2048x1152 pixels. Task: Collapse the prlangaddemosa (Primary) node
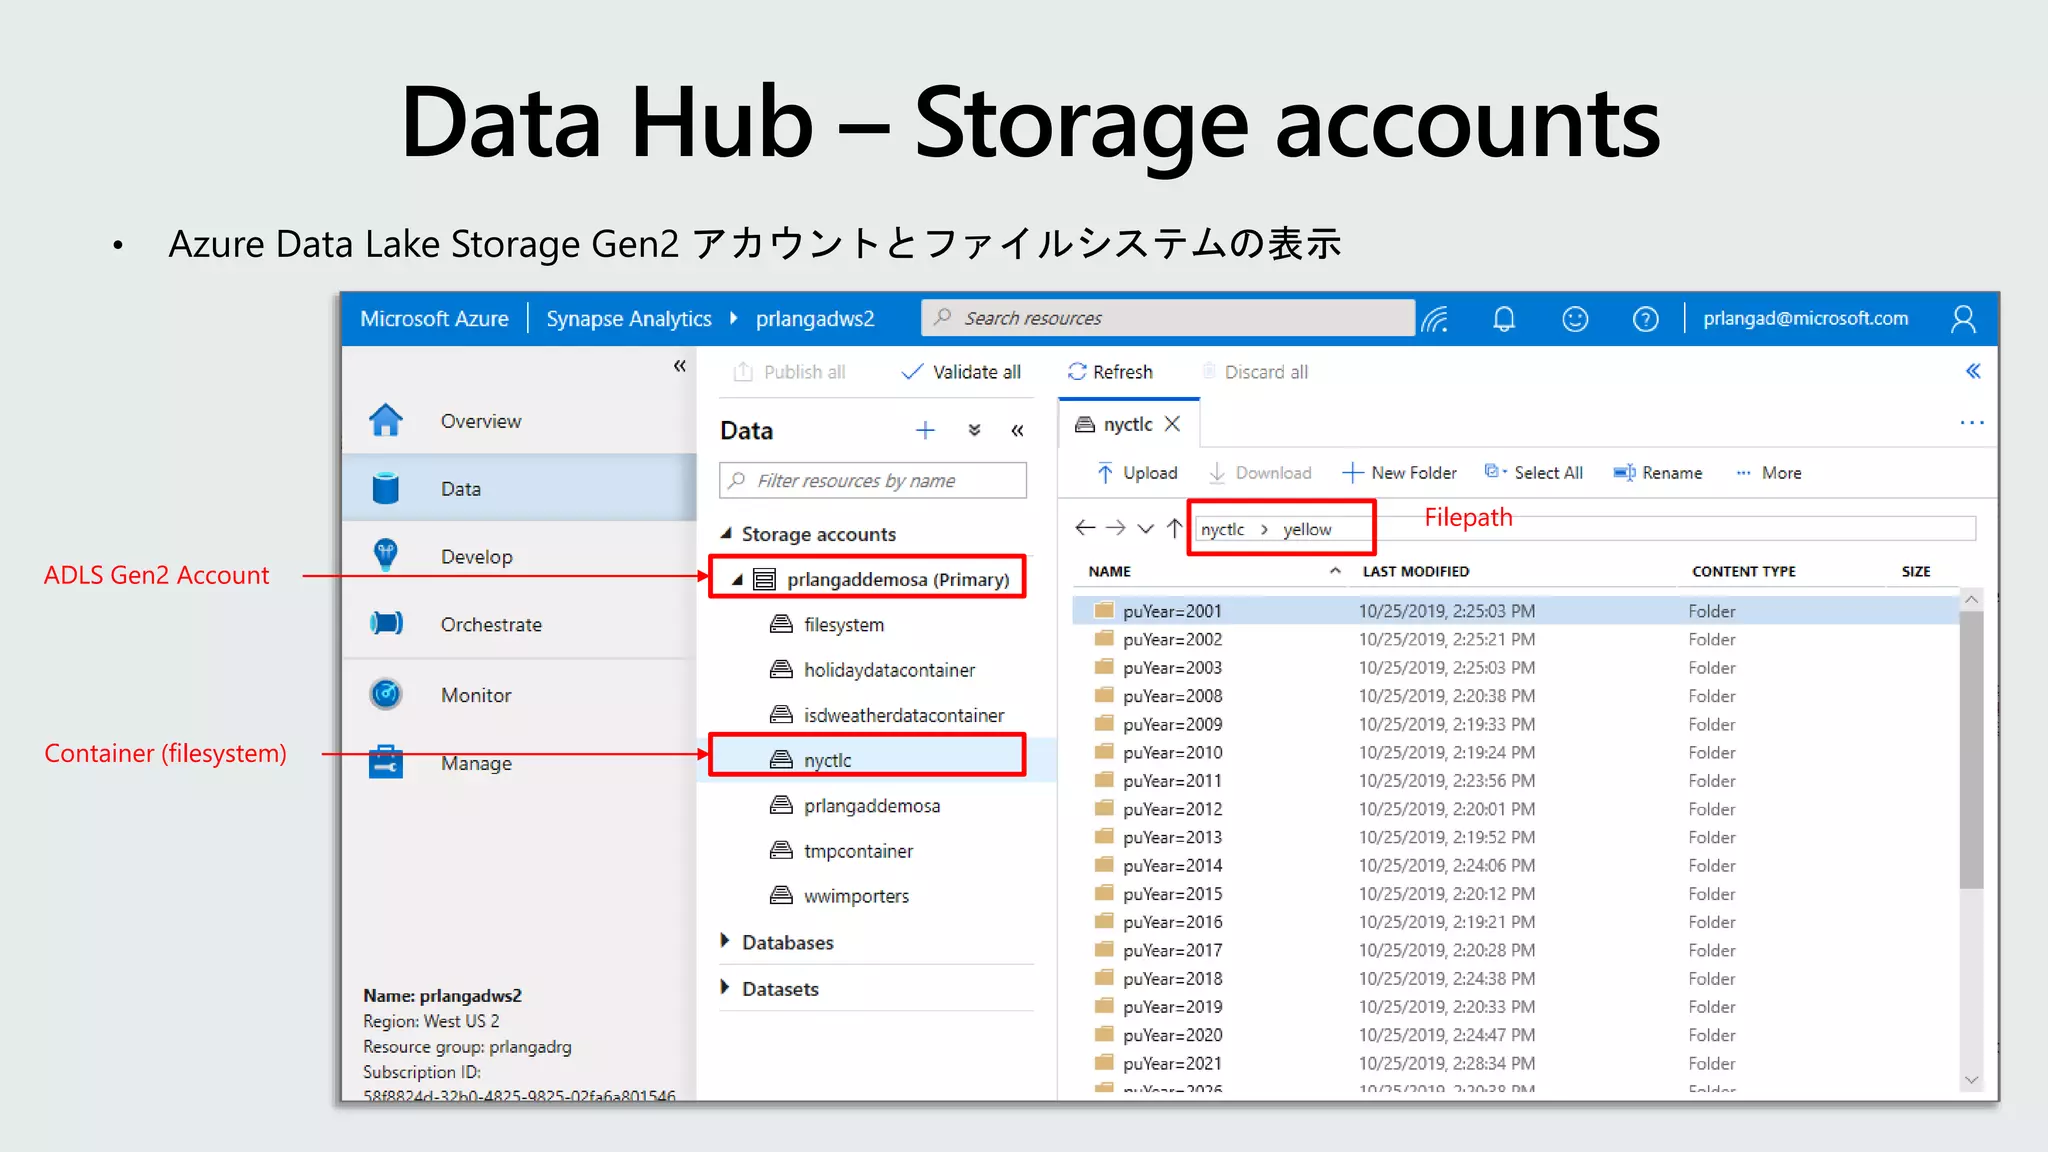(737, 579)
